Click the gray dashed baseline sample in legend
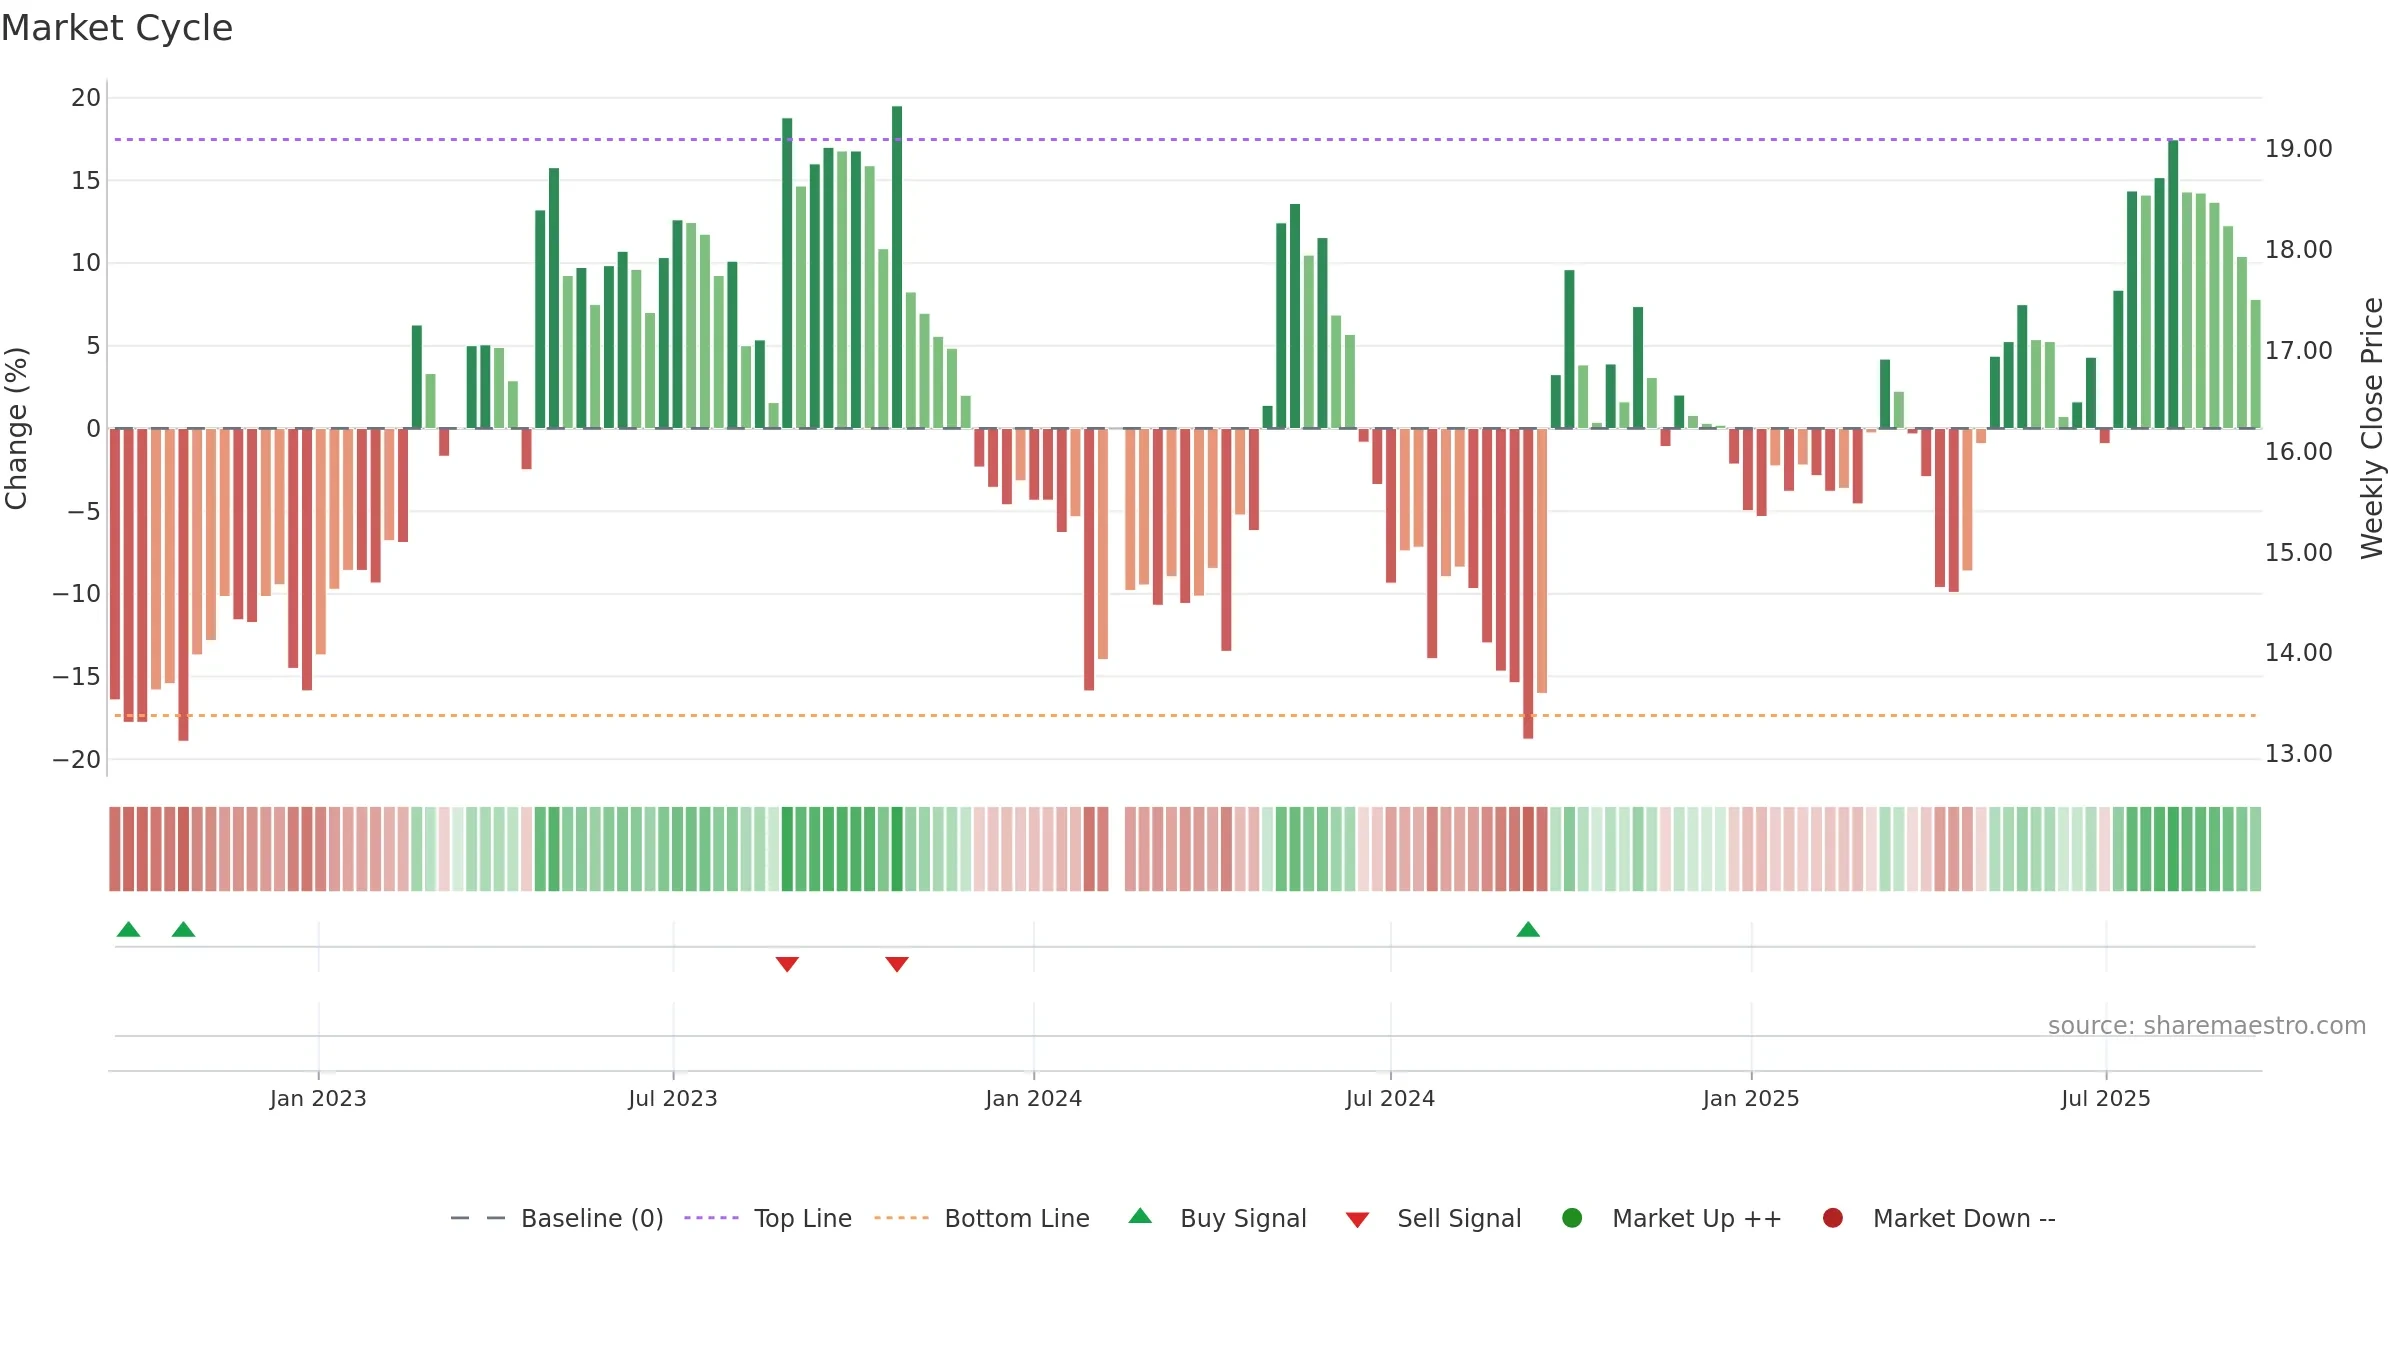Viewport: 2400px width, 1350px height. pos(478,1218)
